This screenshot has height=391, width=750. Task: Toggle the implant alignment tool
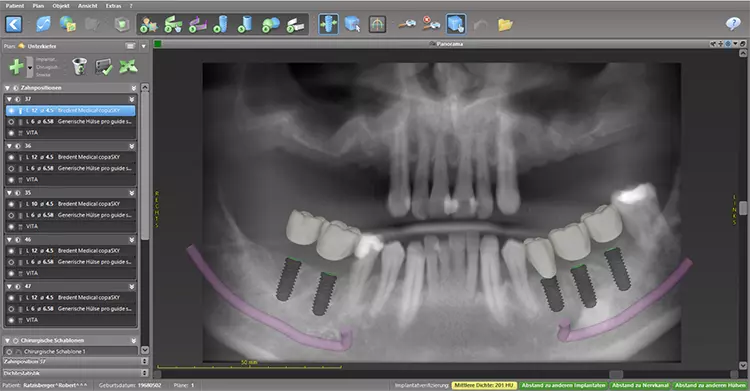329,24
